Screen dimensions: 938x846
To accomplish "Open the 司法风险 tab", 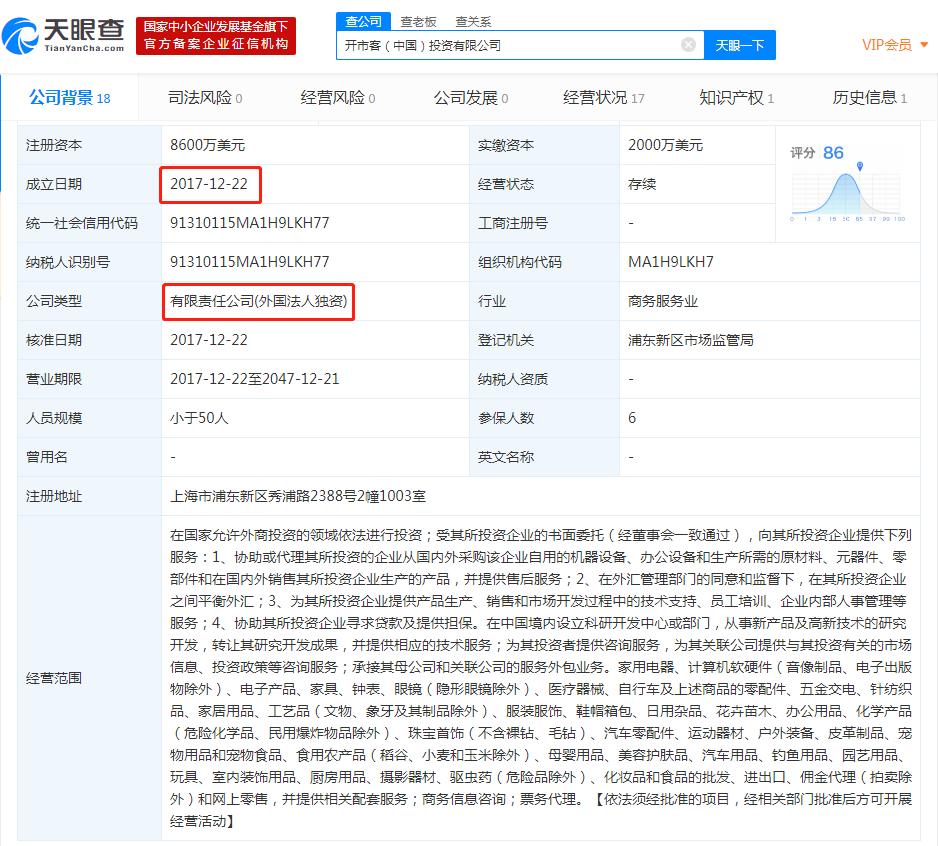I will (205, 98).
